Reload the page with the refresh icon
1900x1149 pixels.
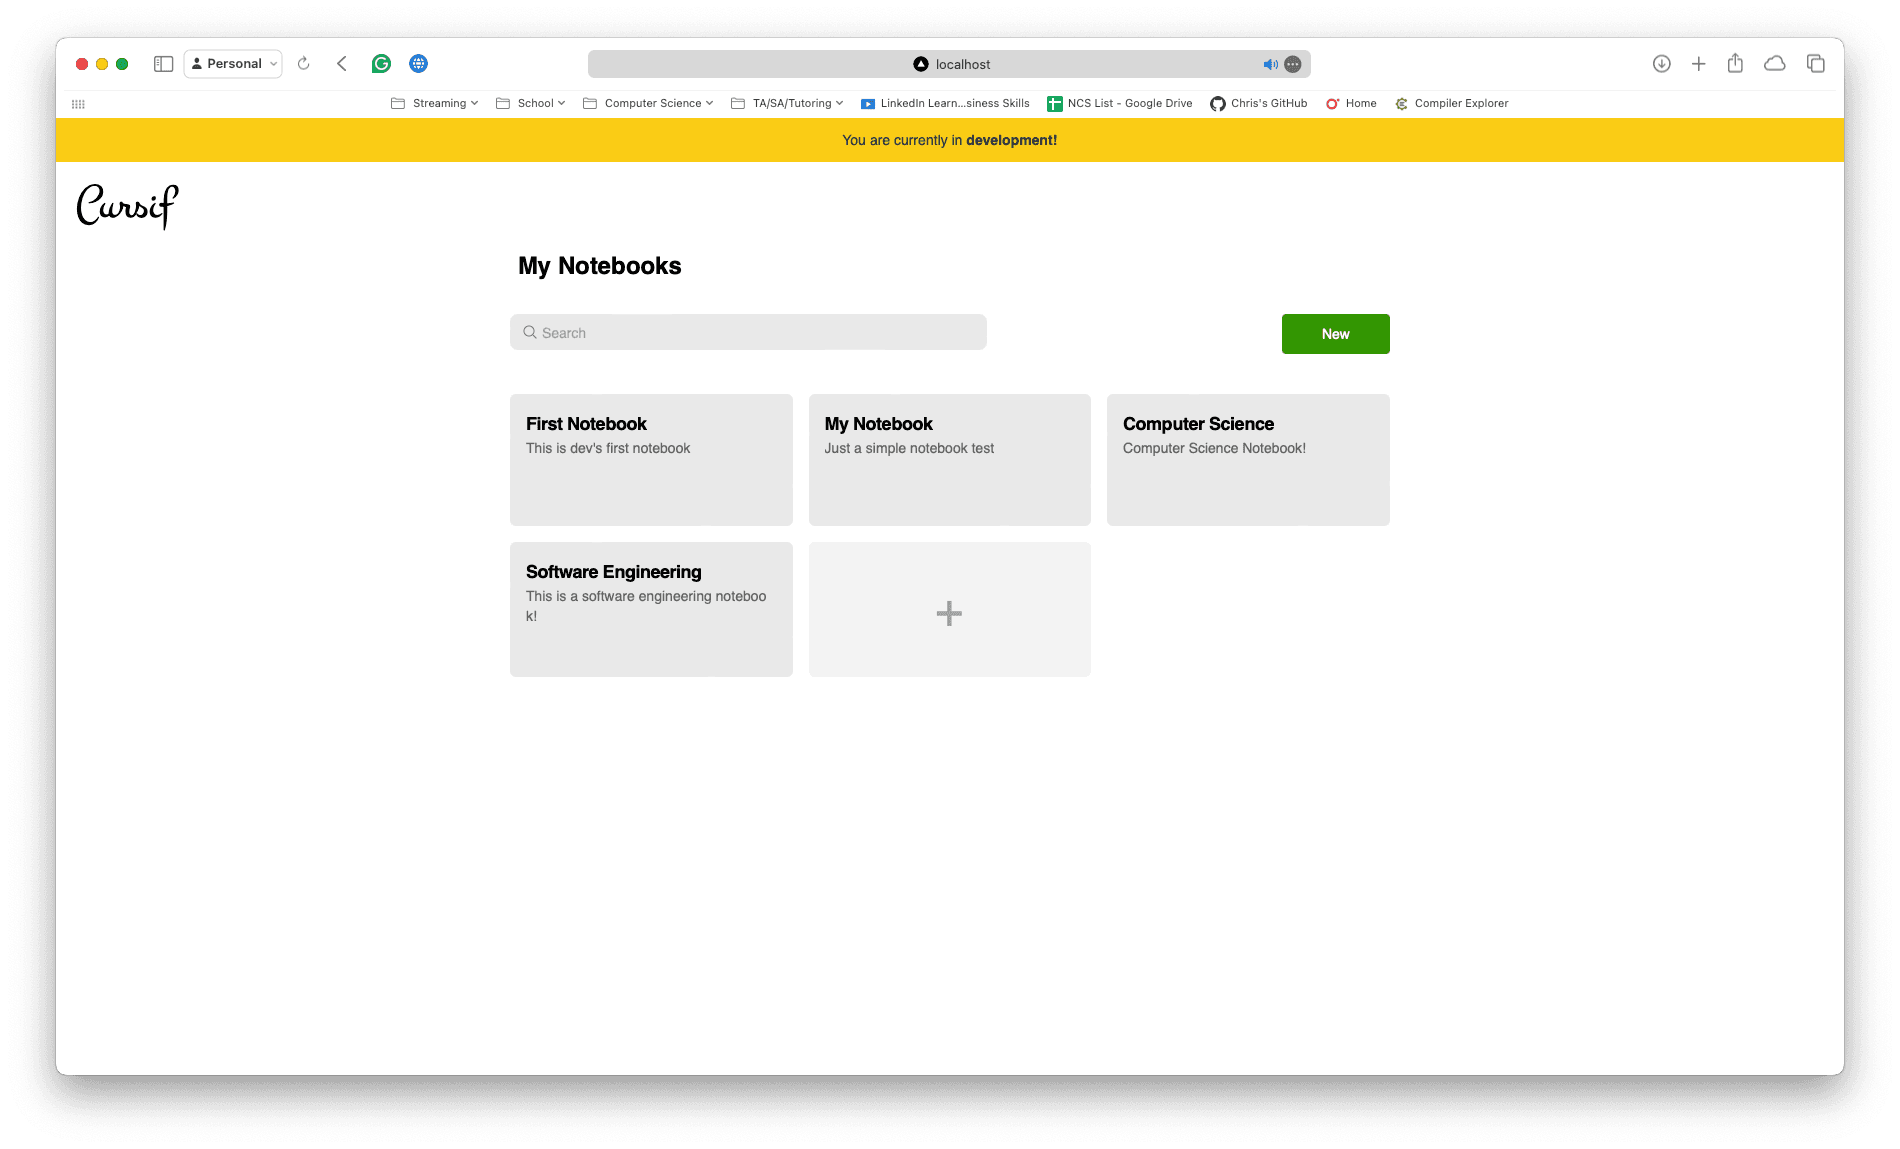coord(304,64)
